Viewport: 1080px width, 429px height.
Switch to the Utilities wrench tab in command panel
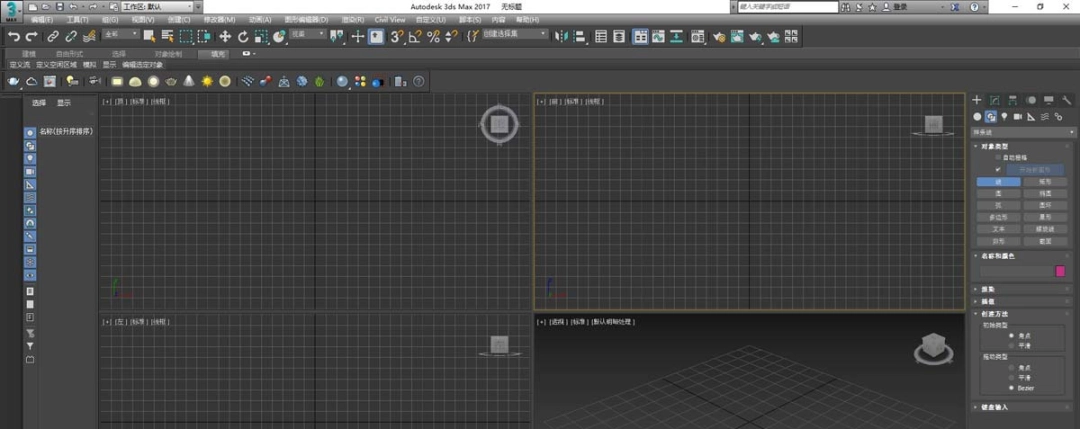tap(1067, 101)
